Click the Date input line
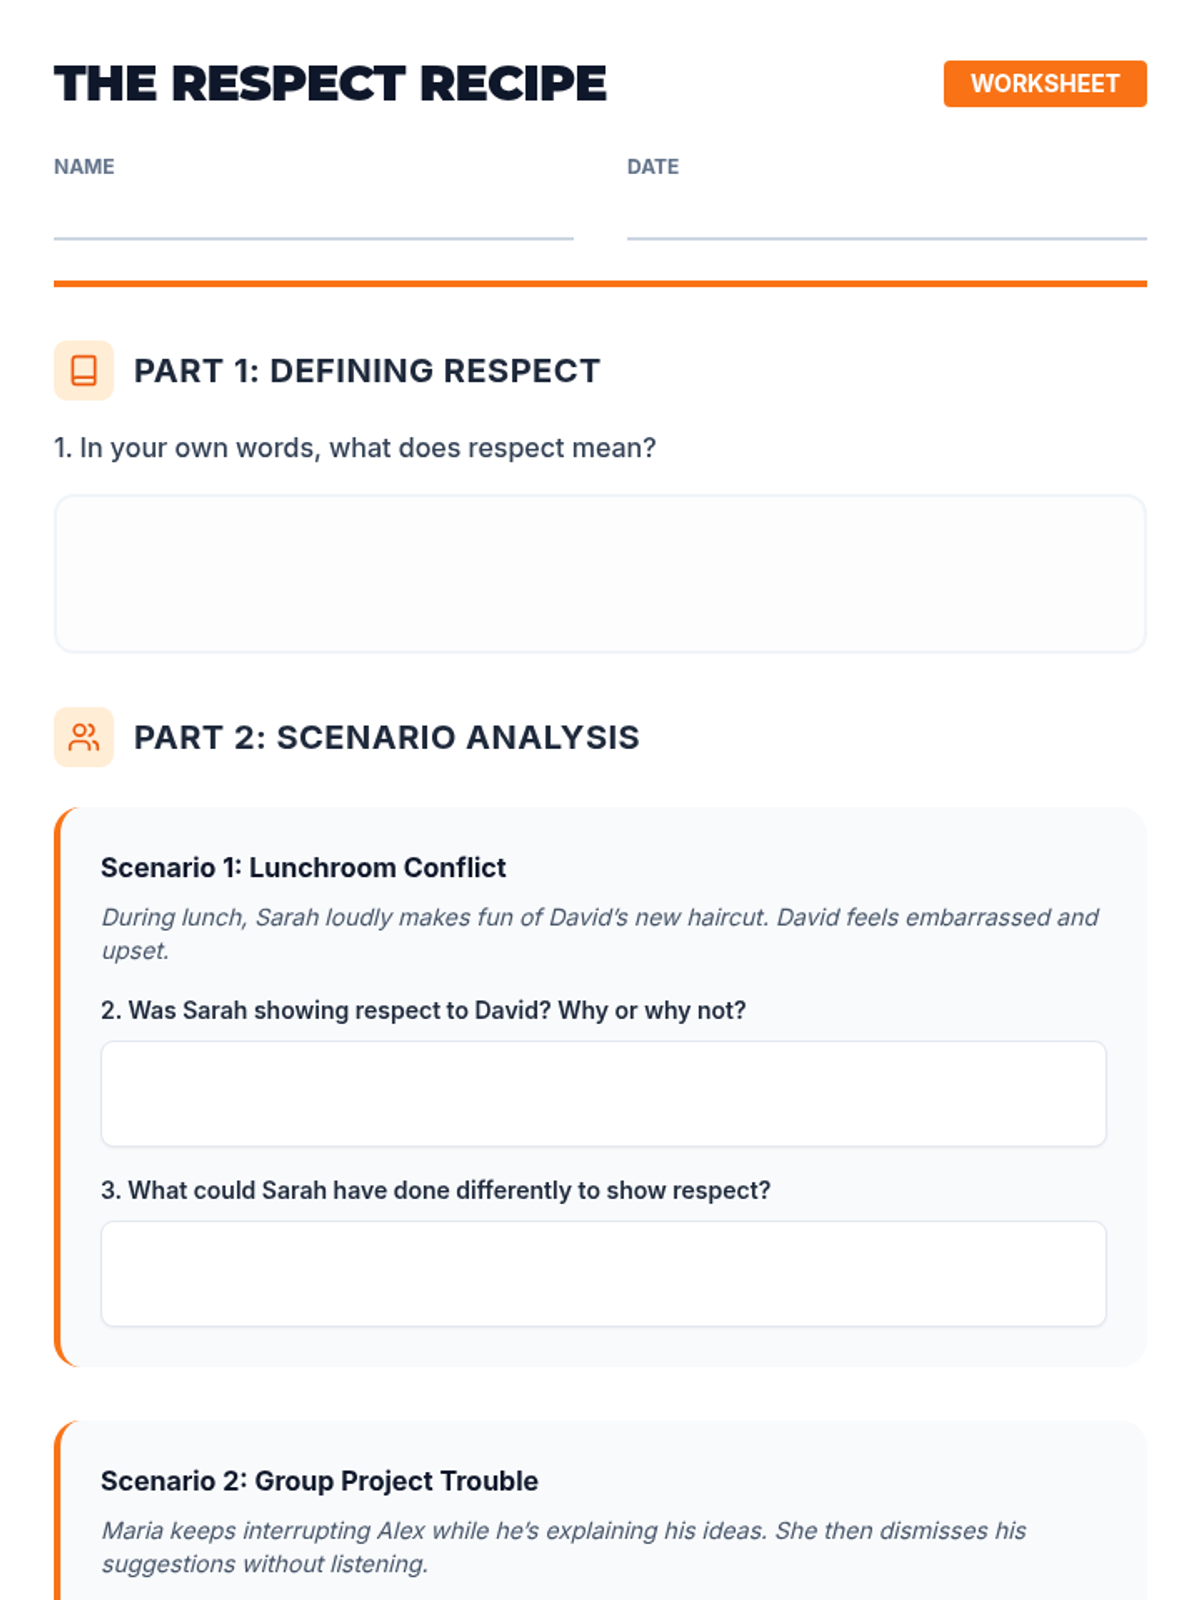 pos(886,220)
